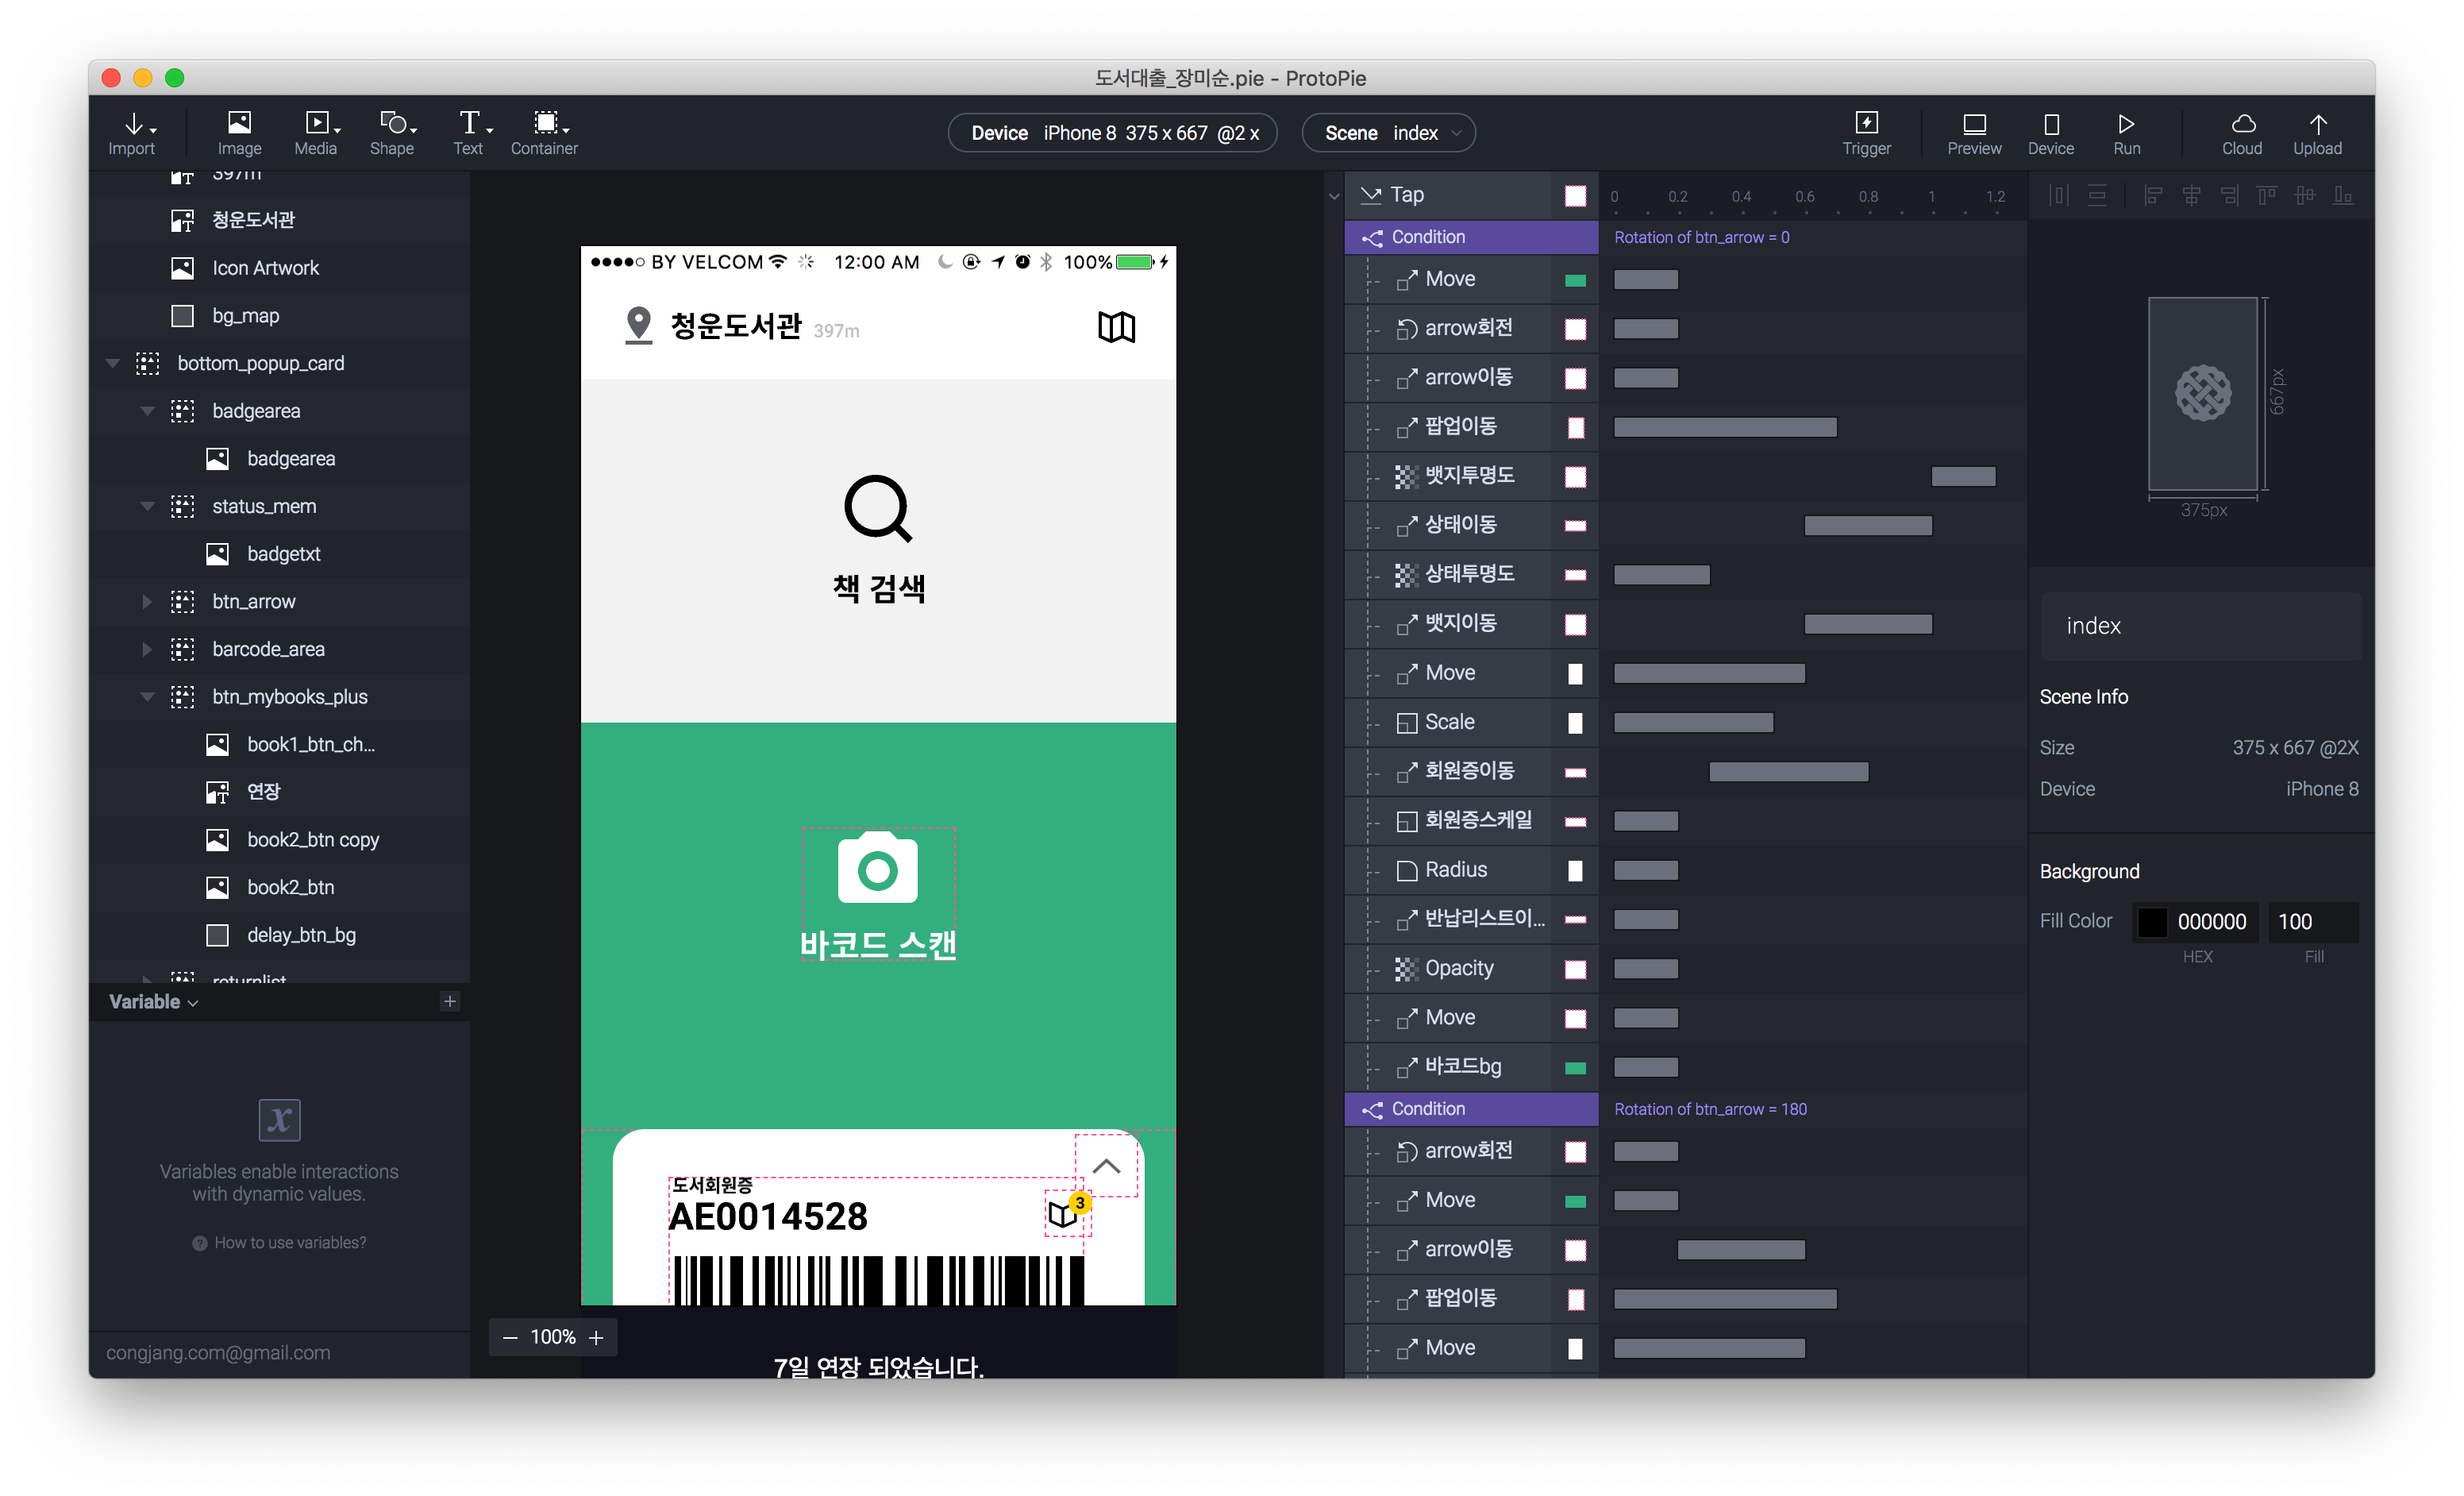Screen dimensions: 2464x1496
Task: Edit the Fill 100 opacity field
Action: pyautogui.click(x=2312, y=921)
